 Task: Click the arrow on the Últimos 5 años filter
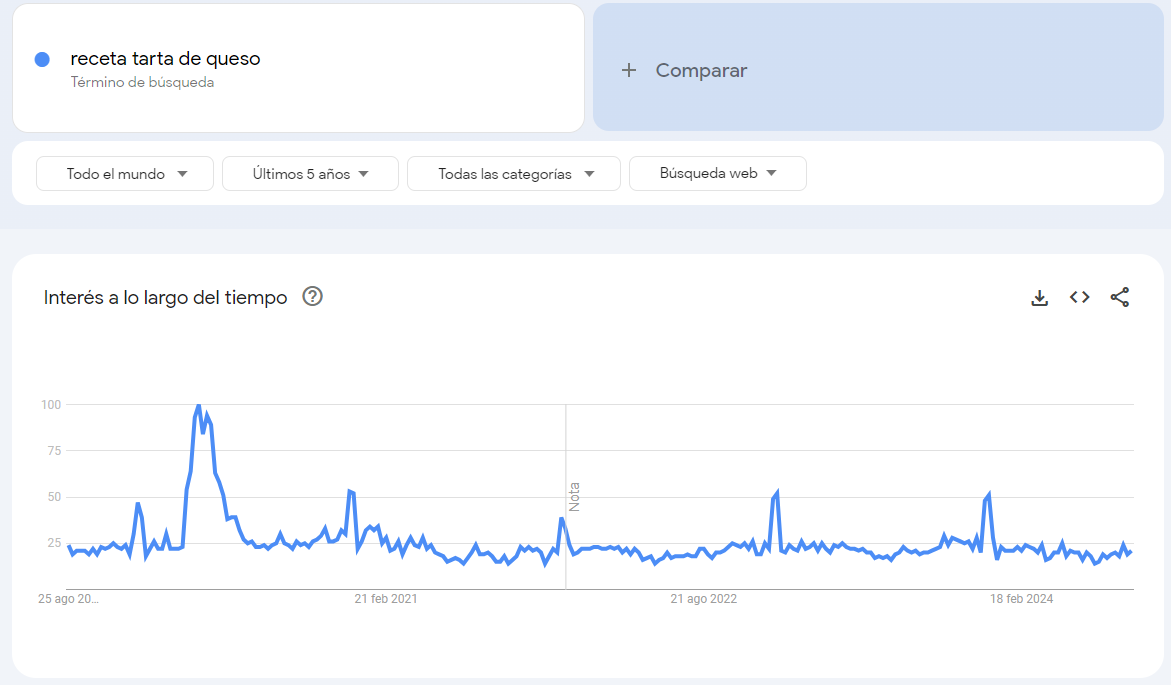point(364,174)
